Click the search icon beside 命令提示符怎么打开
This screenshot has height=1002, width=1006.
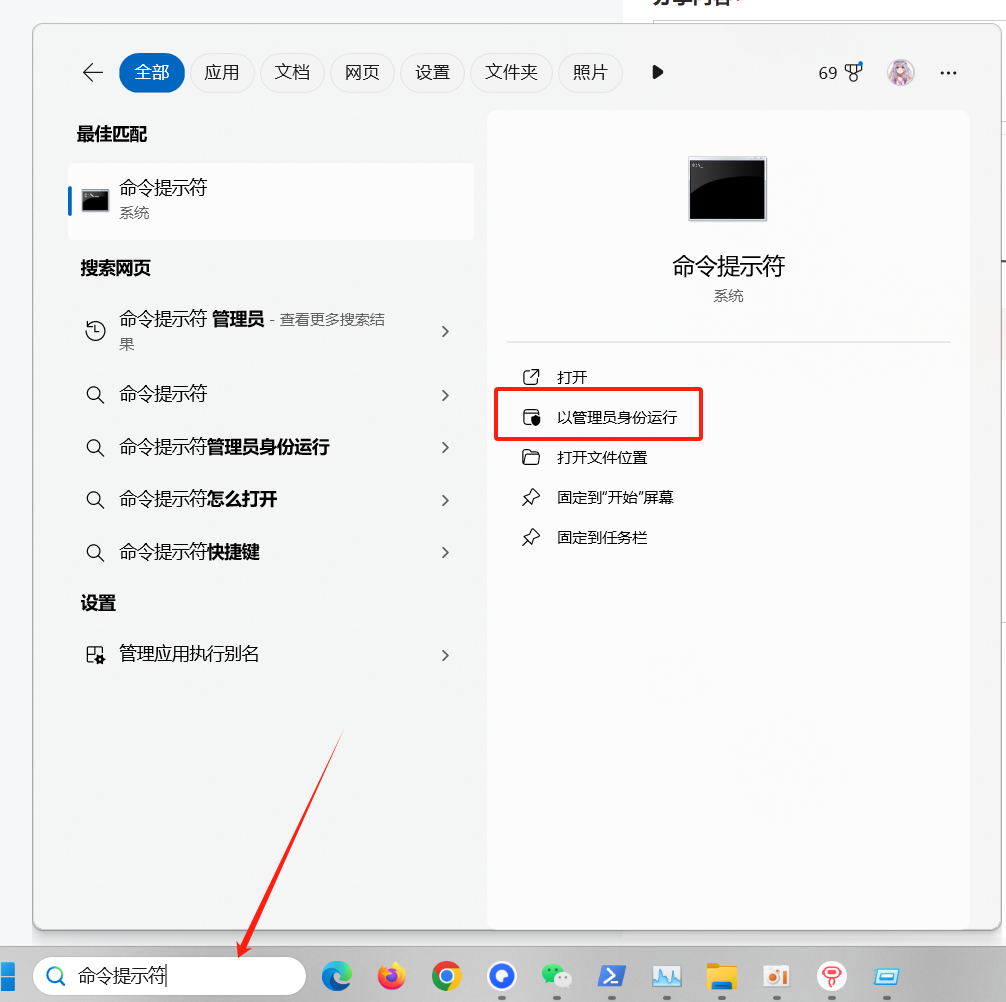click(95, 500)
